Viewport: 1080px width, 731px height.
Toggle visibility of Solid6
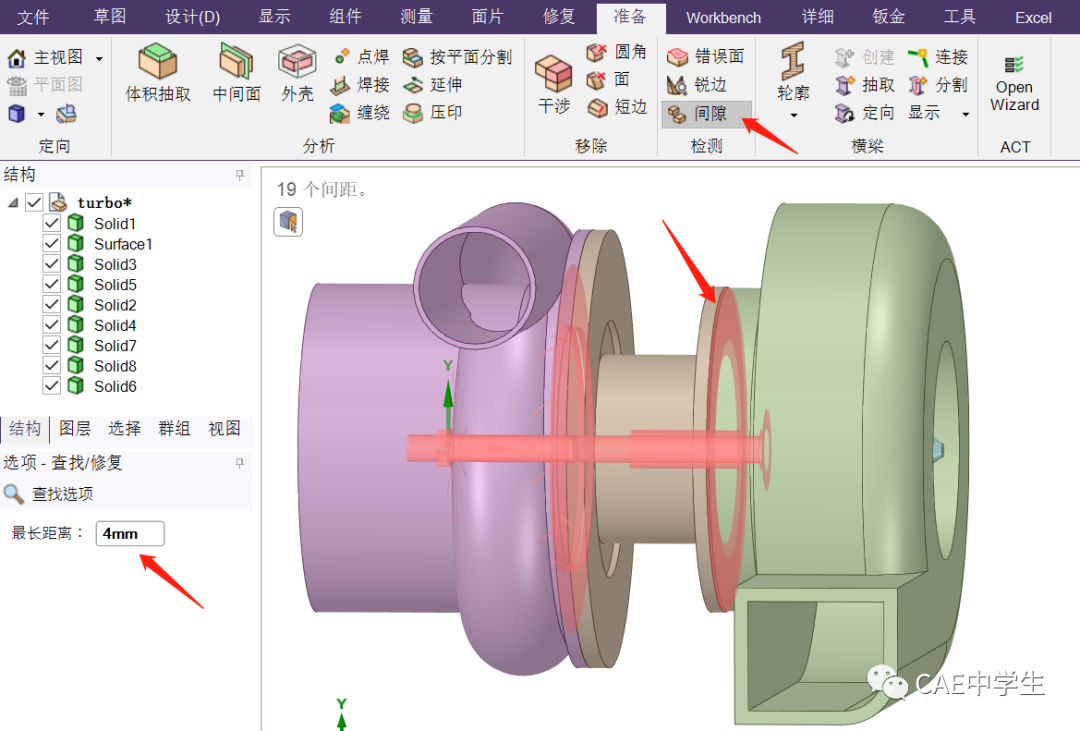point(52,385)
